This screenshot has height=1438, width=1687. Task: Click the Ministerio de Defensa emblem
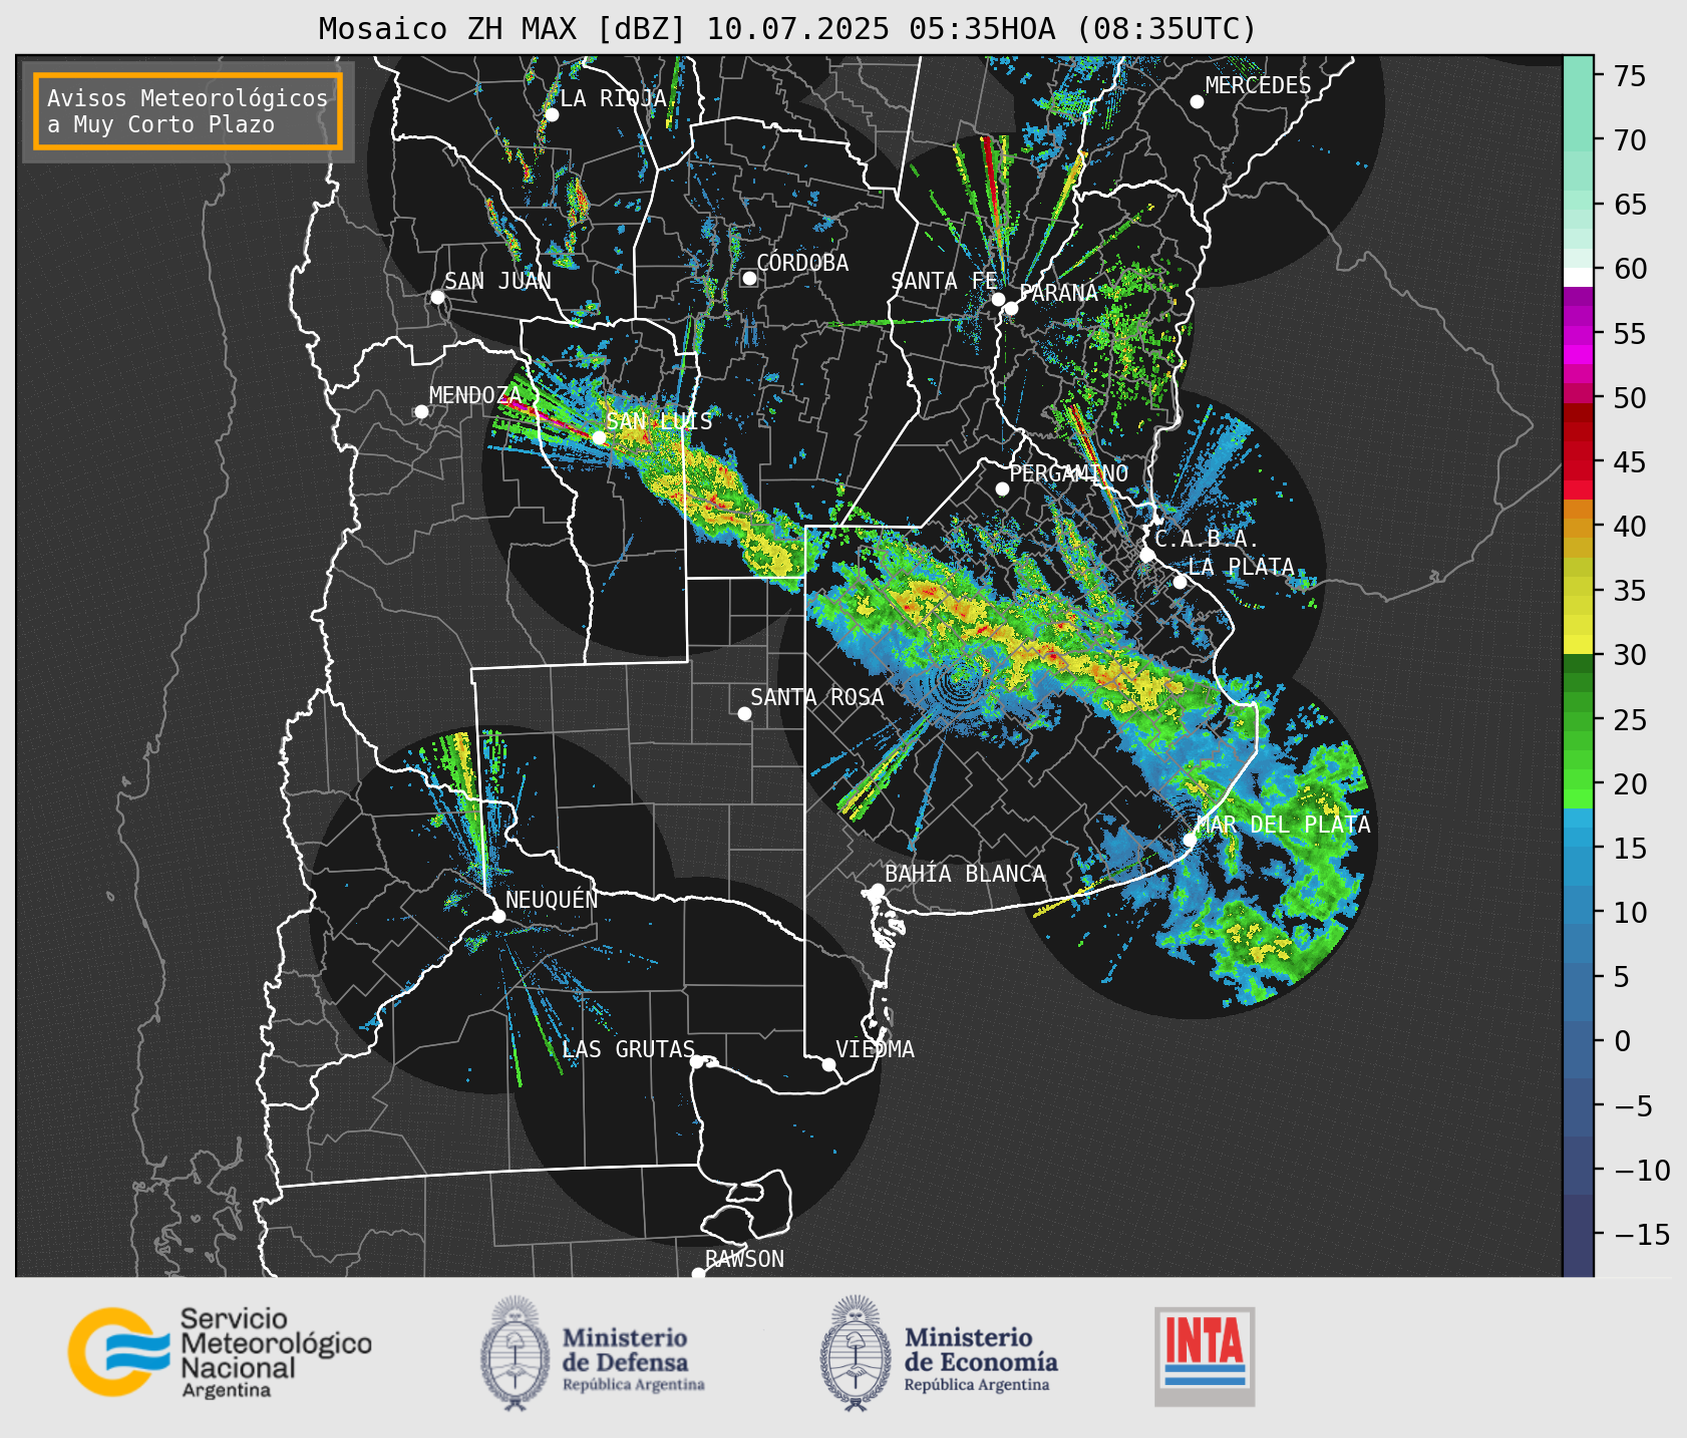coord(515,1353)
